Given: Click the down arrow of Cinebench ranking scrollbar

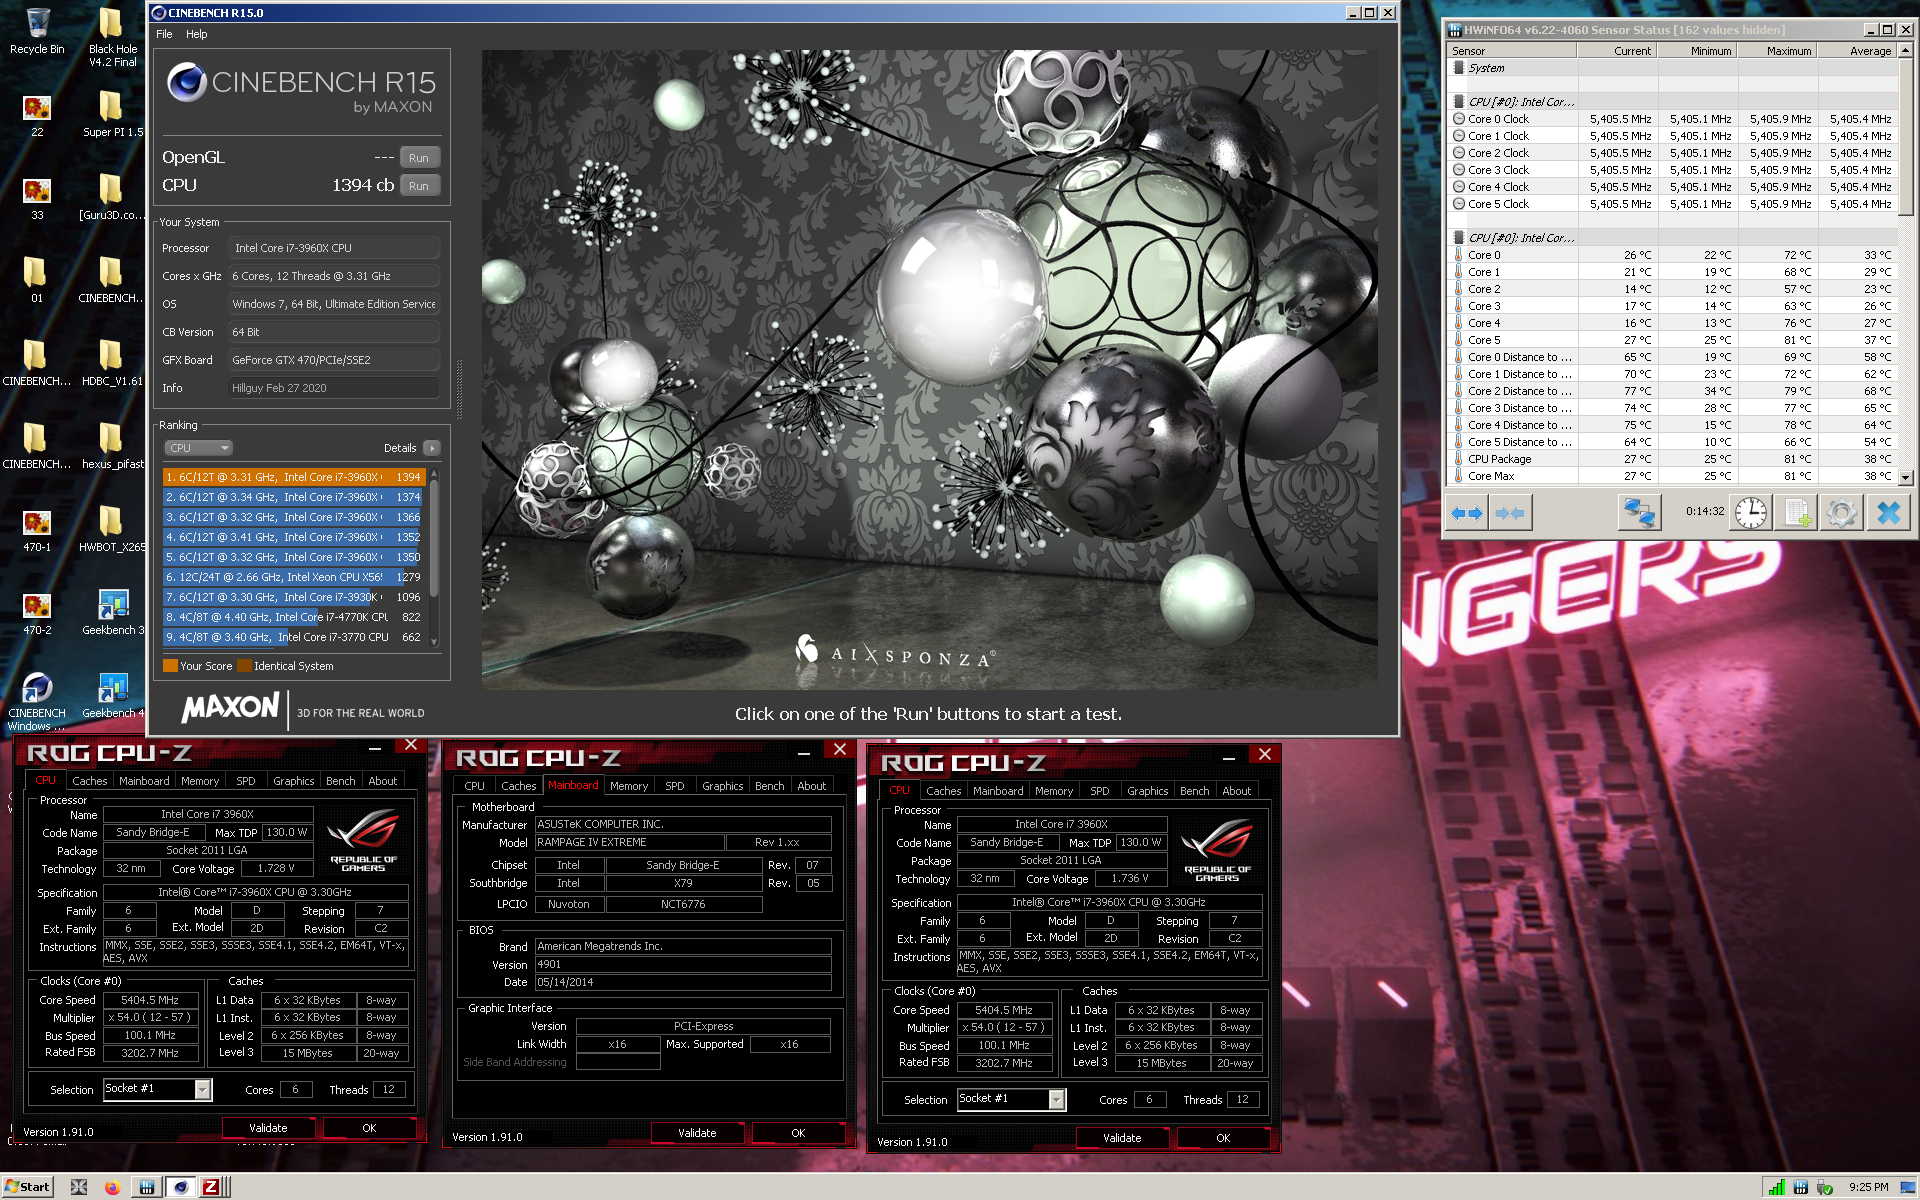Looking at the screenshot, I should [x=434, y=642].
